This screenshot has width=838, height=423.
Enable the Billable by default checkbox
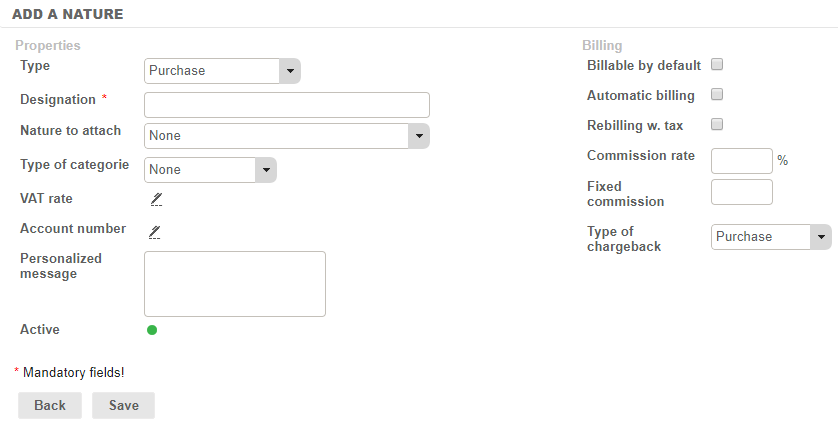click(716, 65)
